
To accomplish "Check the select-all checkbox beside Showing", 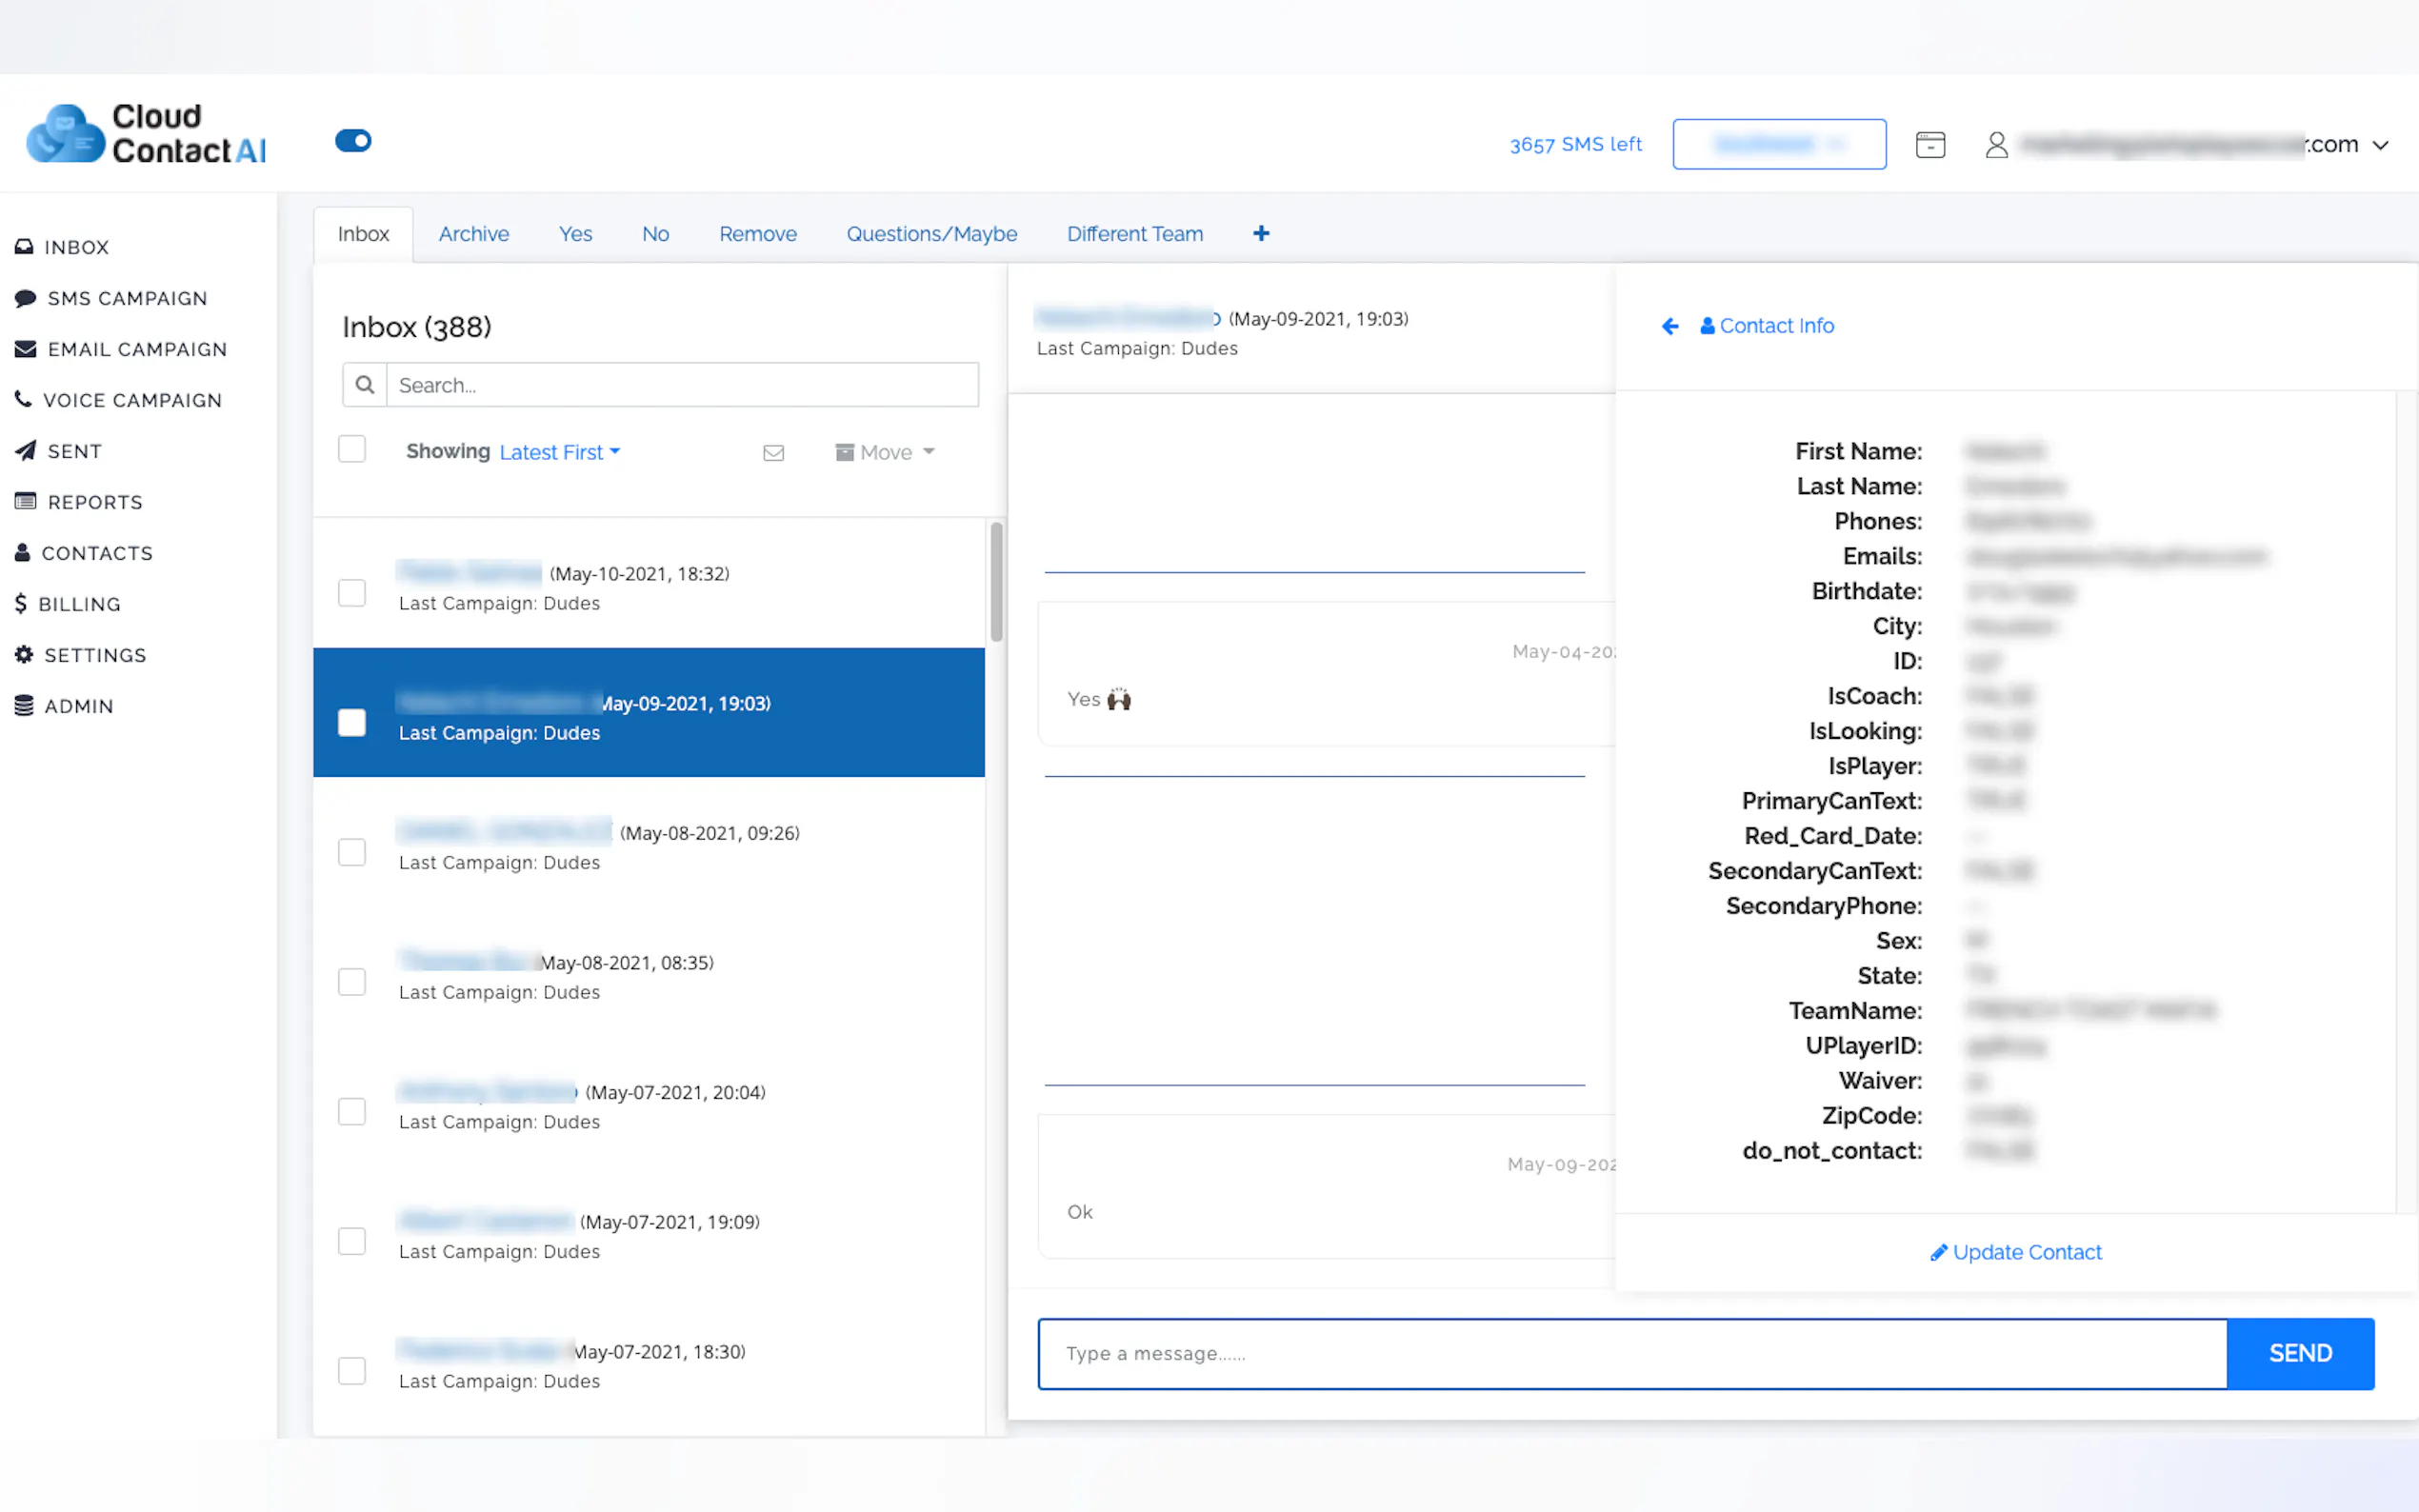I will tap(352, 449).
